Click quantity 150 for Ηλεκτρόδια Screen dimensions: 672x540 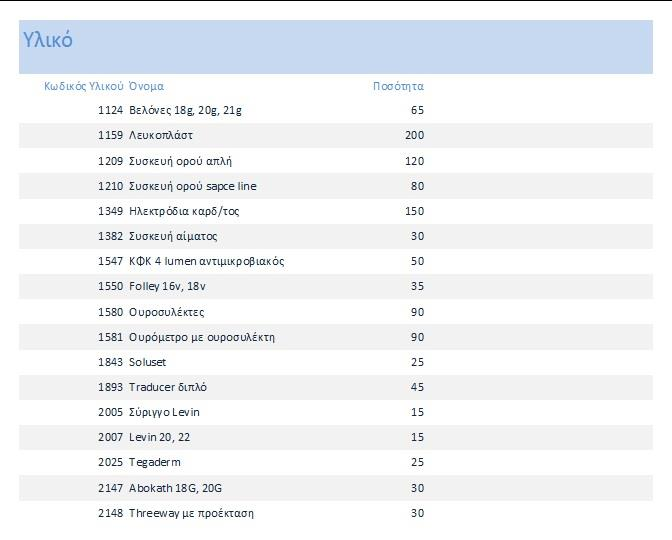coord(414,211)
